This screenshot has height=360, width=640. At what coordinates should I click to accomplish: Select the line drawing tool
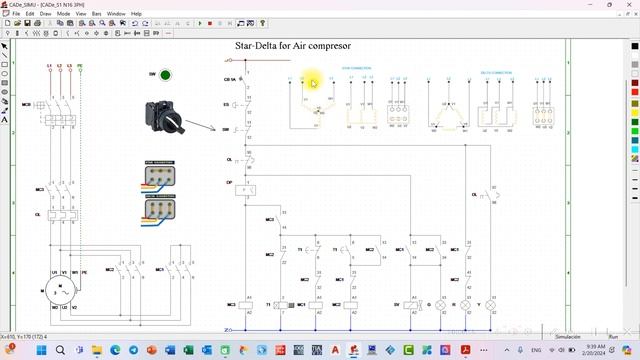[x=4, y=56]
